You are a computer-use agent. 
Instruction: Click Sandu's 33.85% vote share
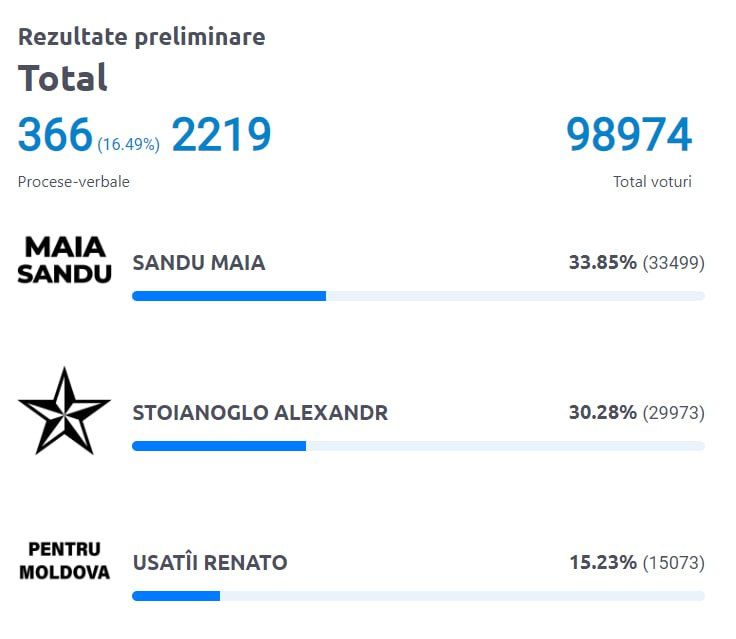(602, 263)
